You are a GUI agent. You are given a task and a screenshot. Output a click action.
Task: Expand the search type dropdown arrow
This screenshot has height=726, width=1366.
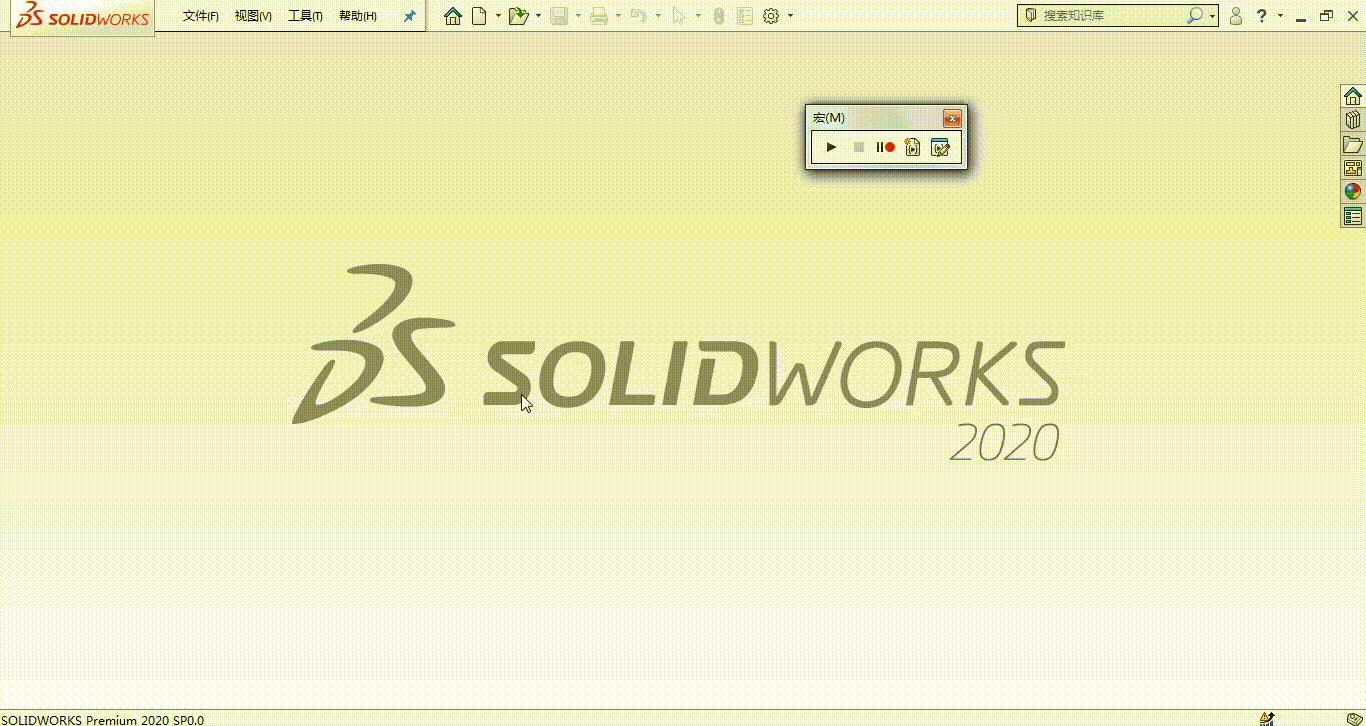1212,16
